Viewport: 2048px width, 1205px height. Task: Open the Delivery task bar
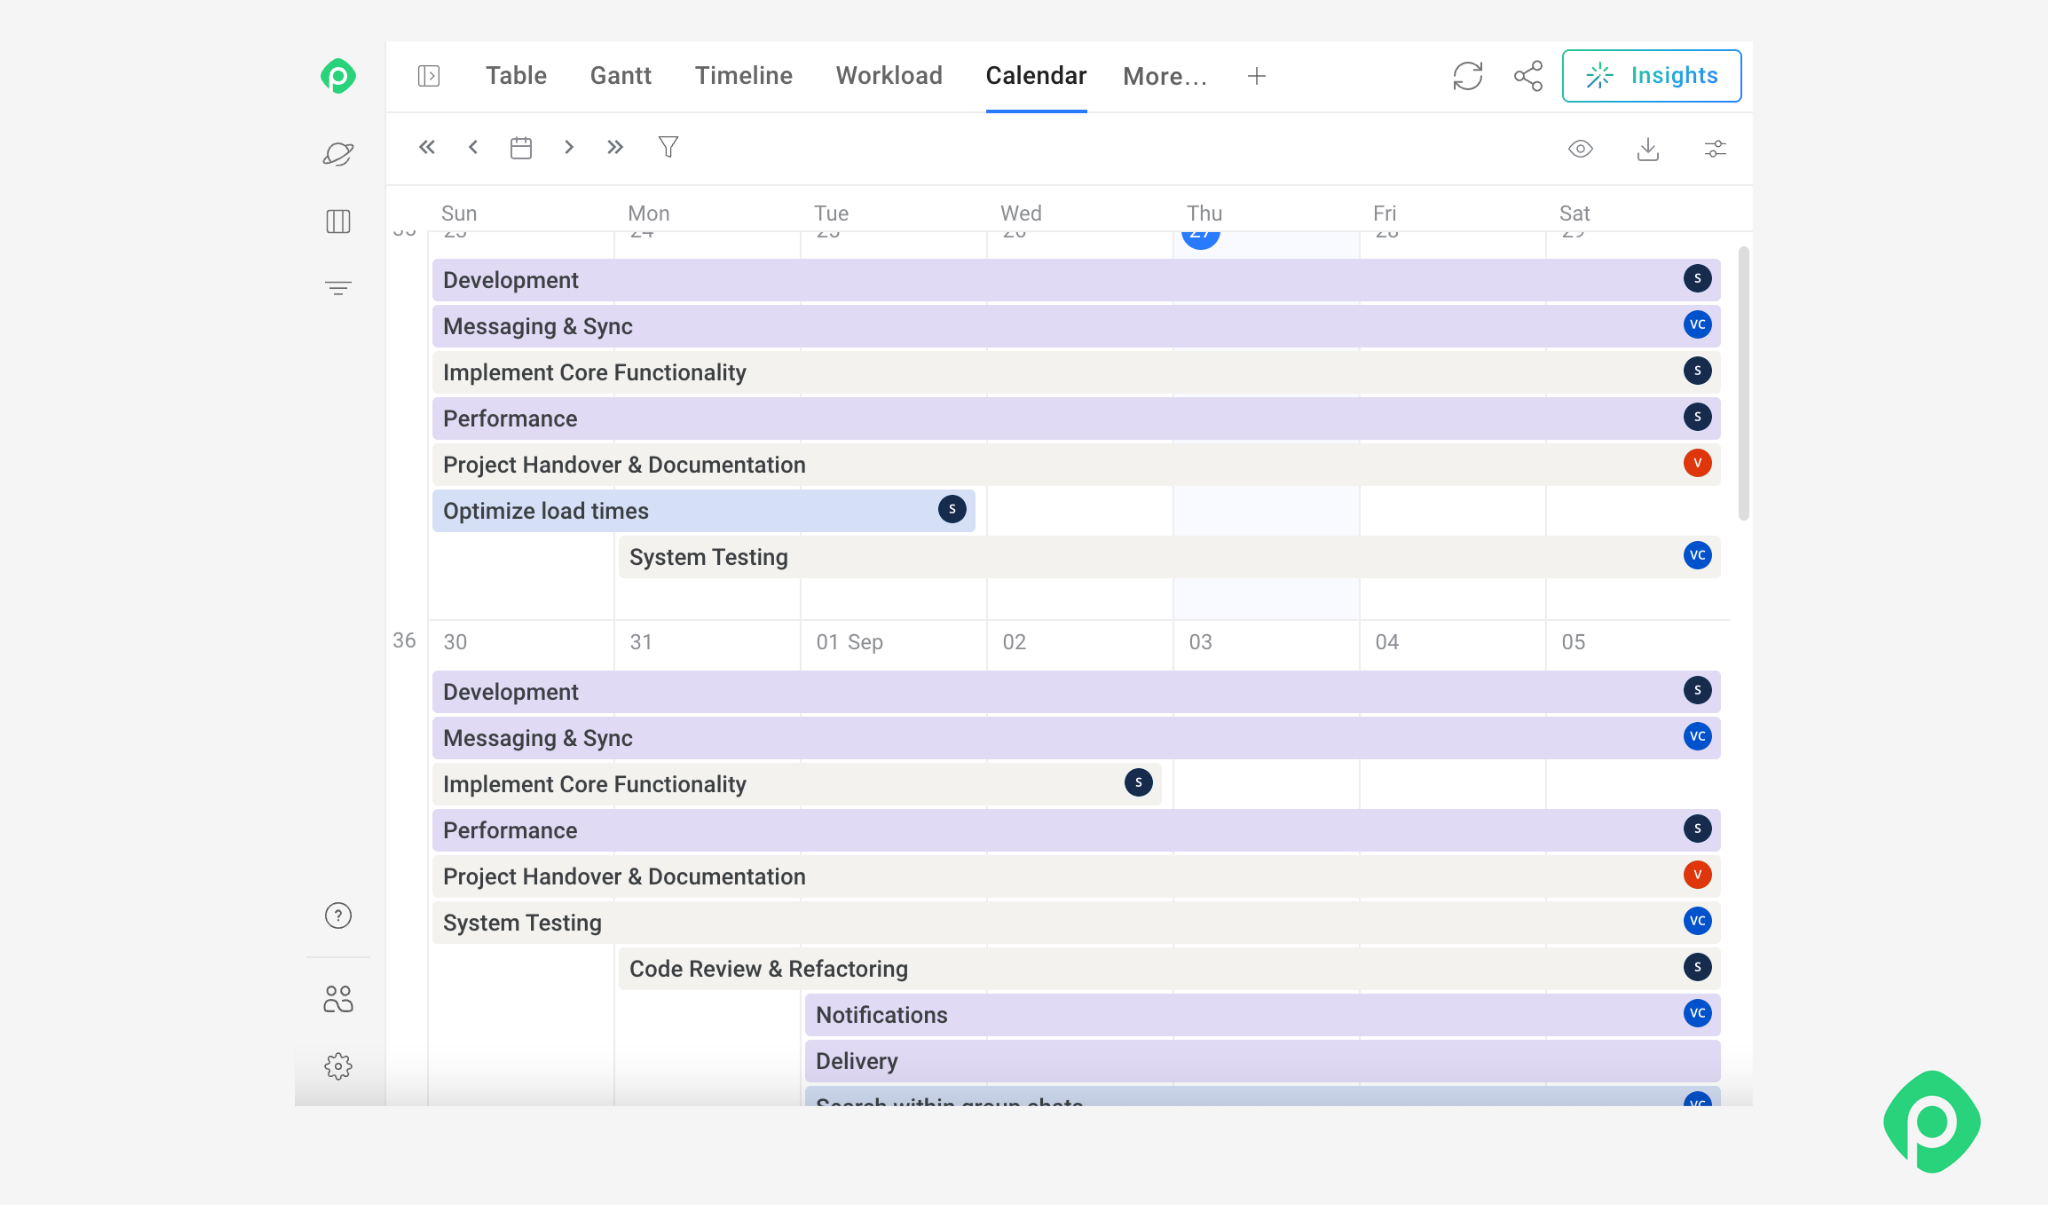(x=1263, y=1061)
